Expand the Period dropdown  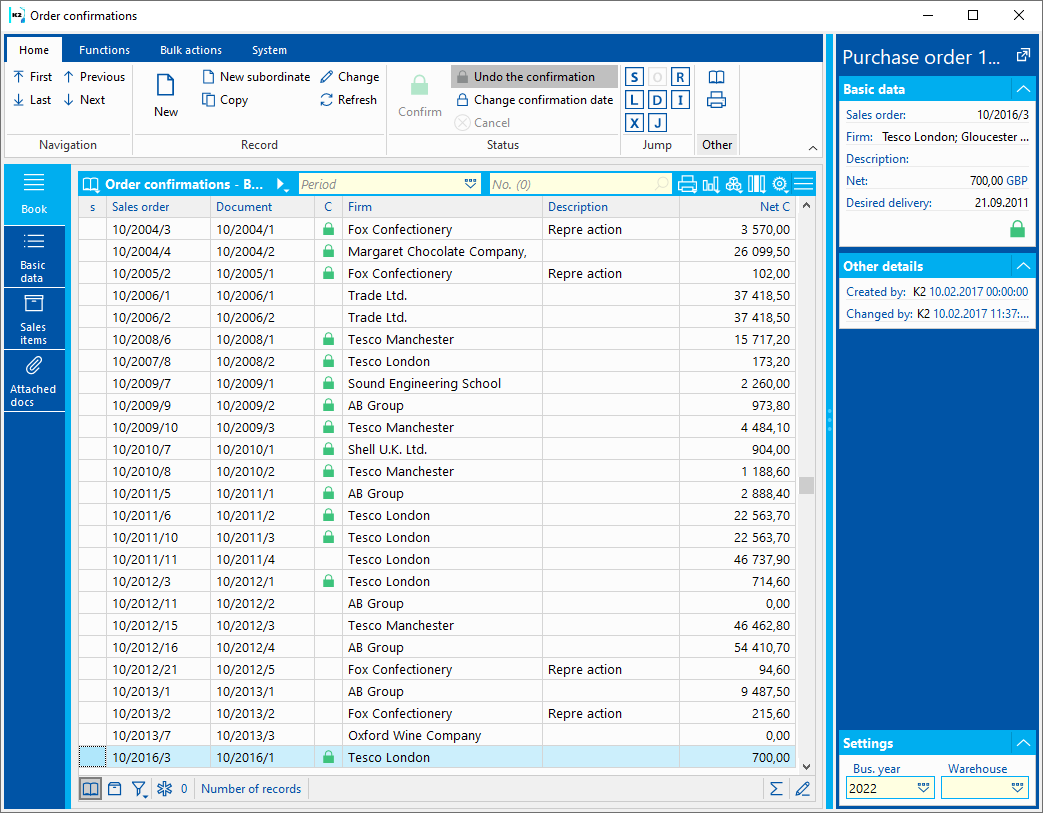click(471, 184)
